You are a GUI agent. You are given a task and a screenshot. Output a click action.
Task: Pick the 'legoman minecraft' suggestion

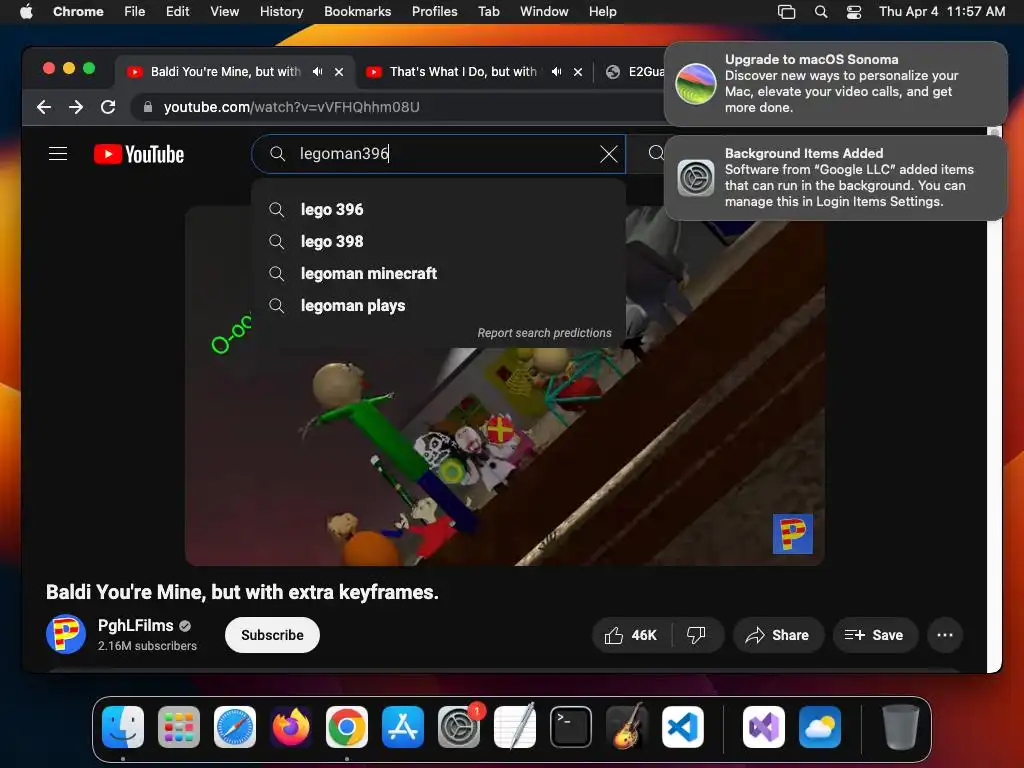pyautogui.click(x=438, y=274)
